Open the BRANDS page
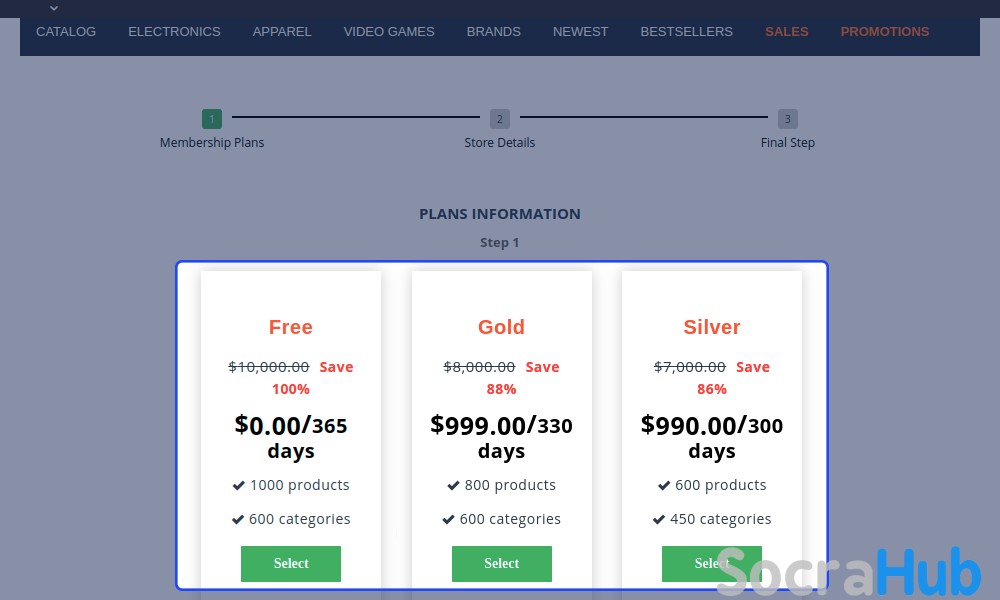This screenshot has height=600, width=1000. tap(494, 31)
